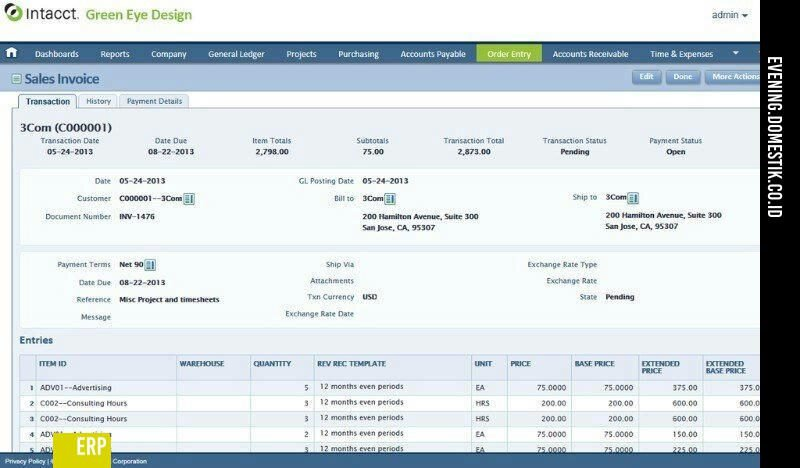The width and height of the screenshot is (800, 468).
Task: Click the Intacct logo
Action: (x=41, y=13)
